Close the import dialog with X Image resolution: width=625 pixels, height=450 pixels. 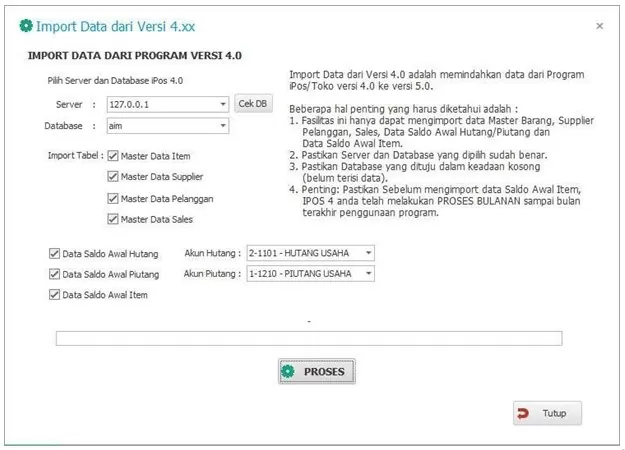coord(599,26)
